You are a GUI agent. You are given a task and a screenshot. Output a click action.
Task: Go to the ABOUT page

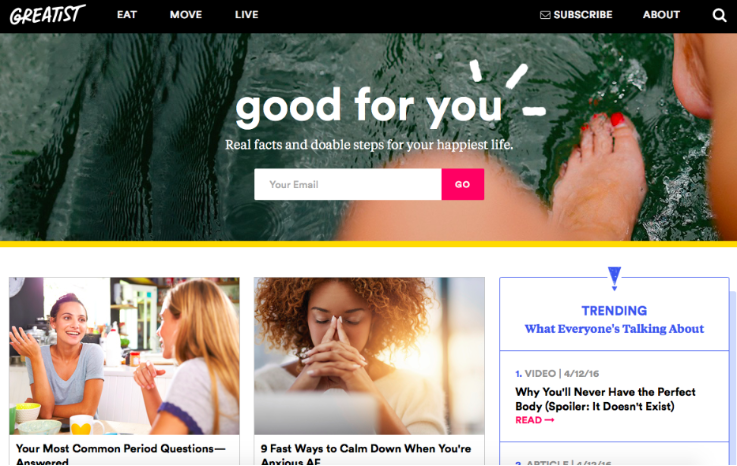point(661,15)
